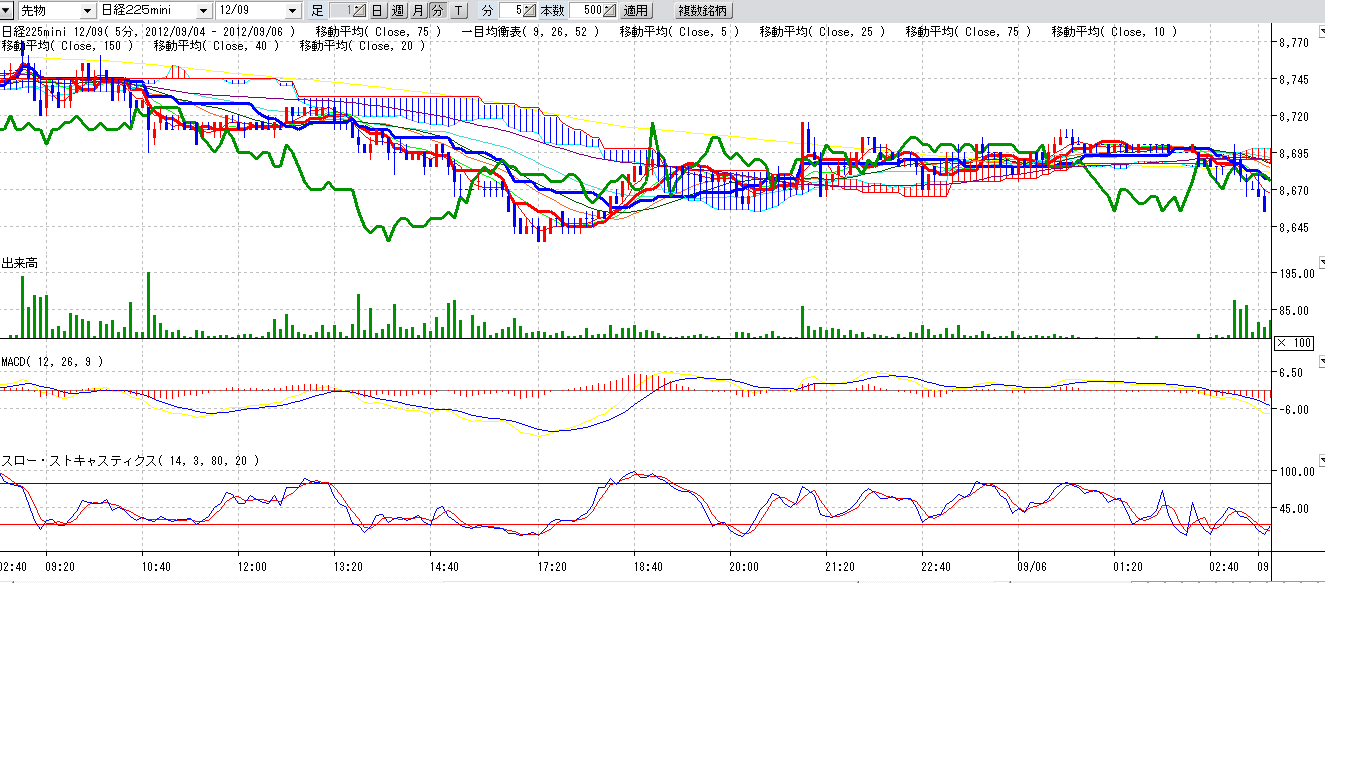Open the 複数銘柄 multiple symbols button

point(704,10)
